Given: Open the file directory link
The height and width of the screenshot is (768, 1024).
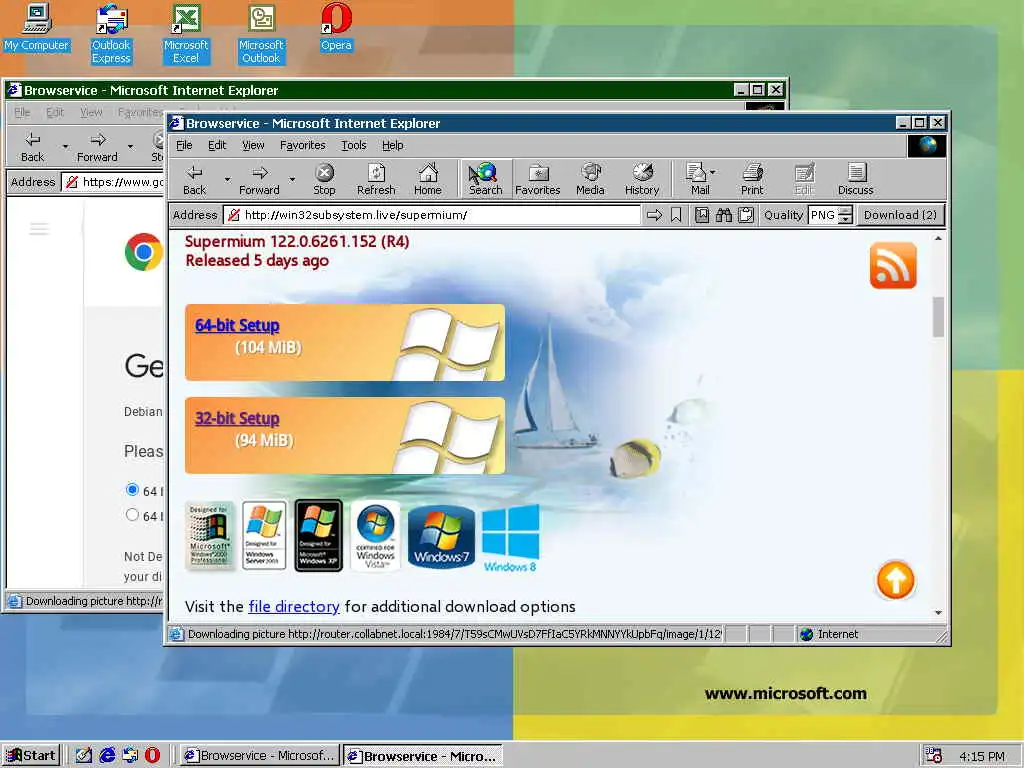Looking at the screenshot, I should click(x=294, y=606).
